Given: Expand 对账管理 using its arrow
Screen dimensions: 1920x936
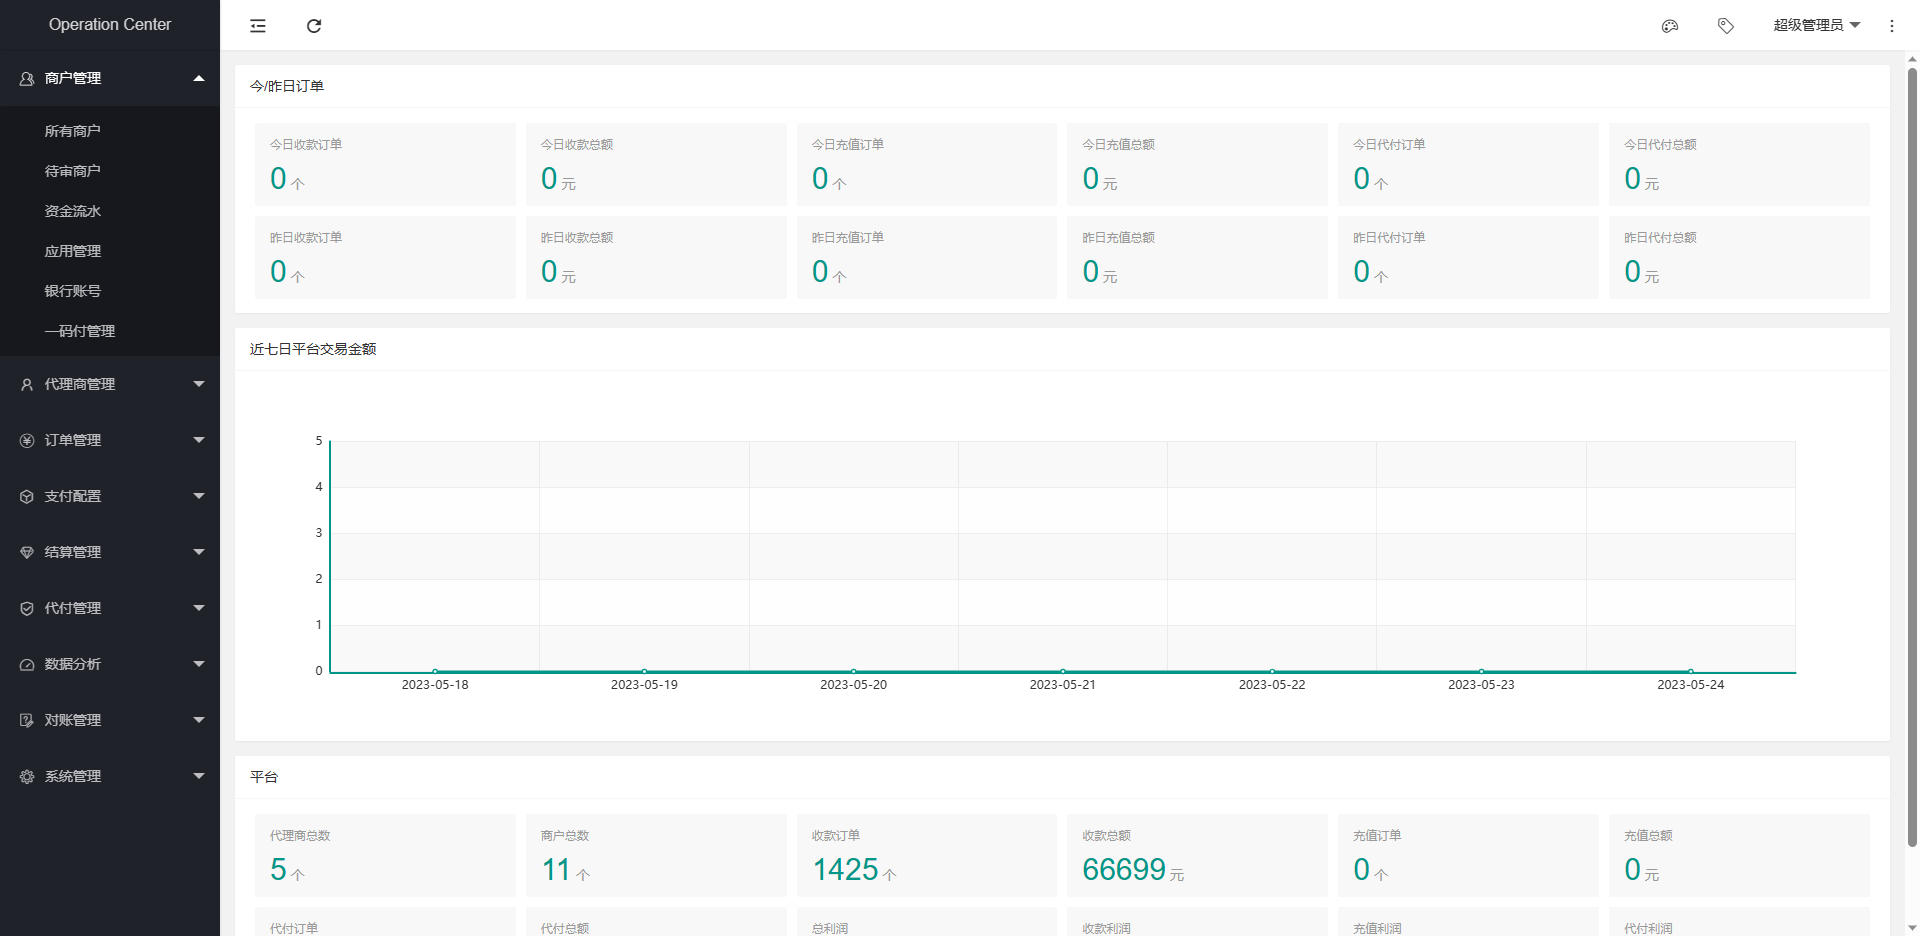Looking at the screenshot, I should (x=199, y=720).
